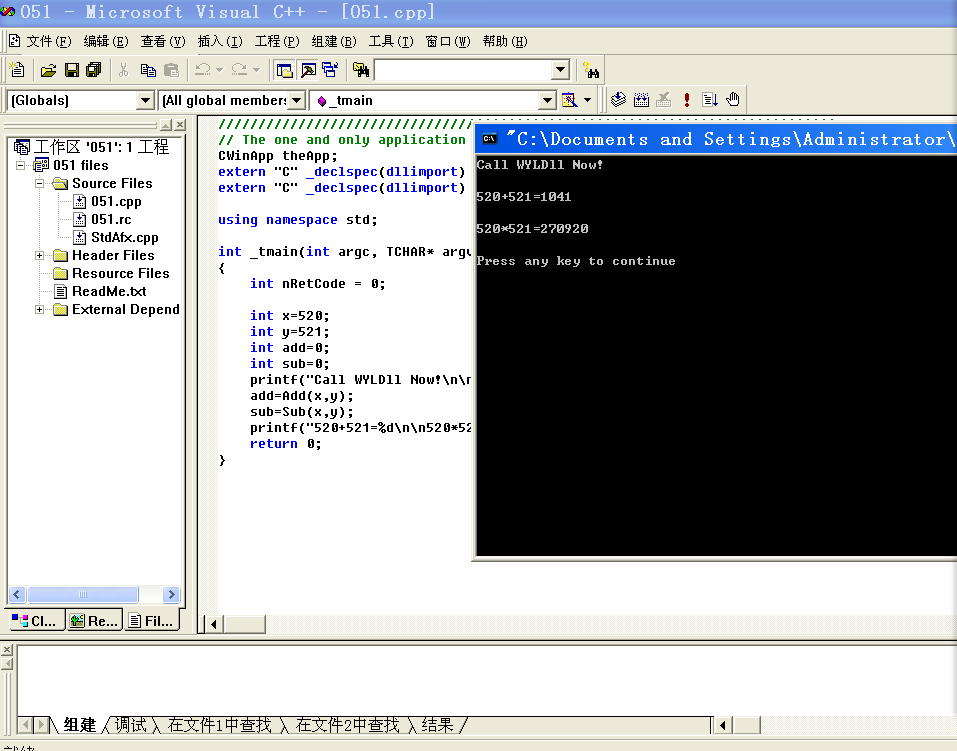The image size is (957, 751).
Task: Select the Resource Files folder
Action: 121,274
